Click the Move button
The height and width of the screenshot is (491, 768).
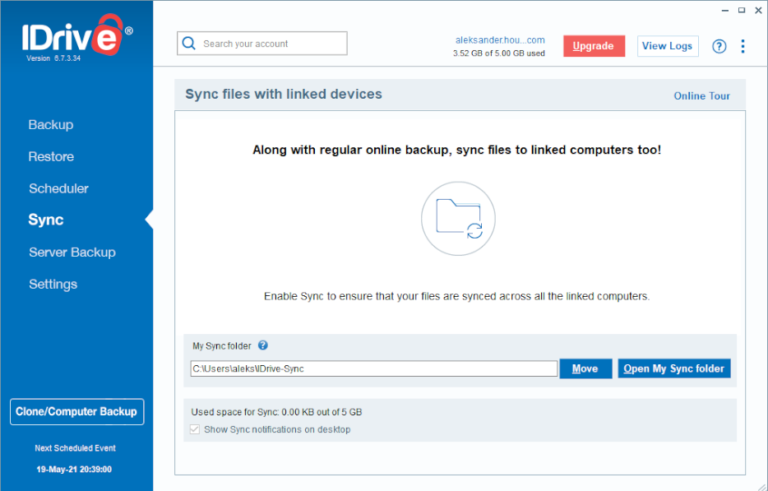click(586, 368)
